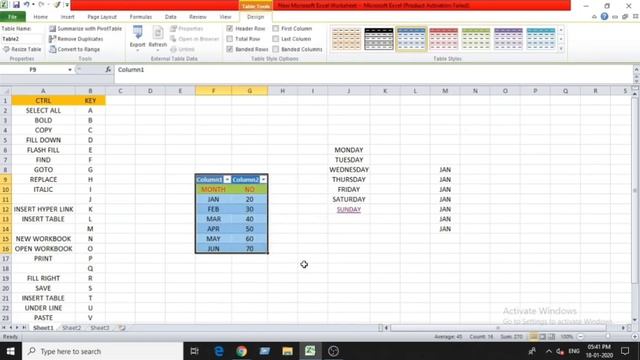Click the horizontal scrollbar
Viewport: 640px width, 360px height.
(x=498, y=328)
